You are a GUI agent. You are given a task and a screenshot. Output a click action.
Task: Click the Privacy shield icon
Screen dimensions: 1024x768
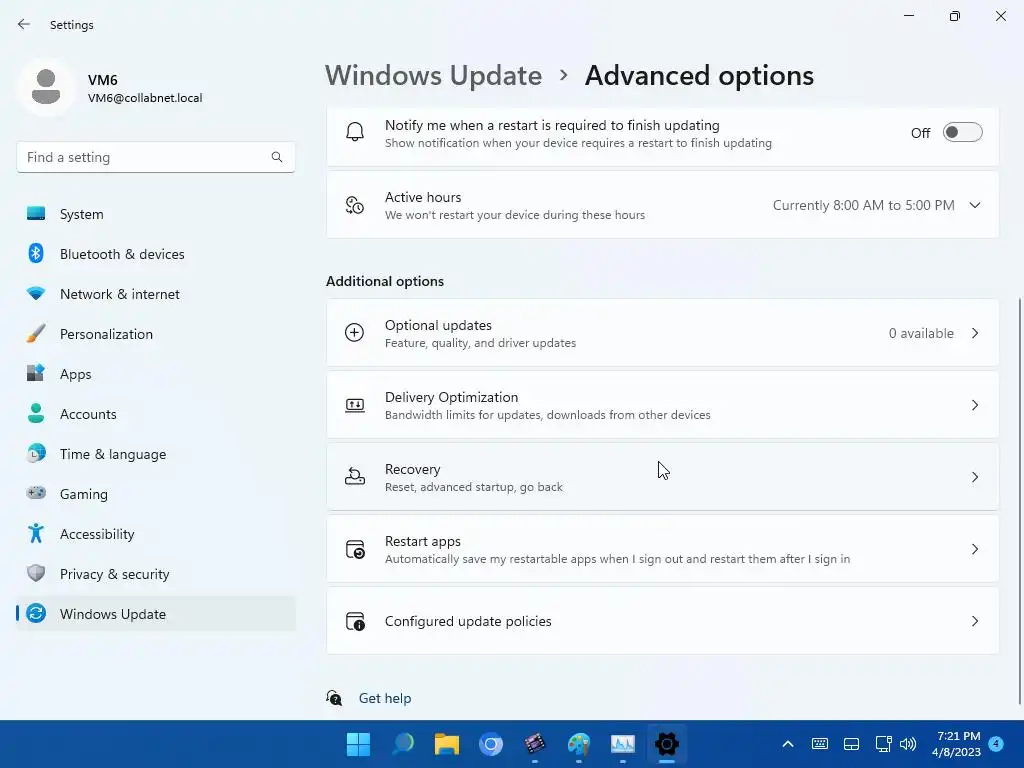tap(36, 573)
